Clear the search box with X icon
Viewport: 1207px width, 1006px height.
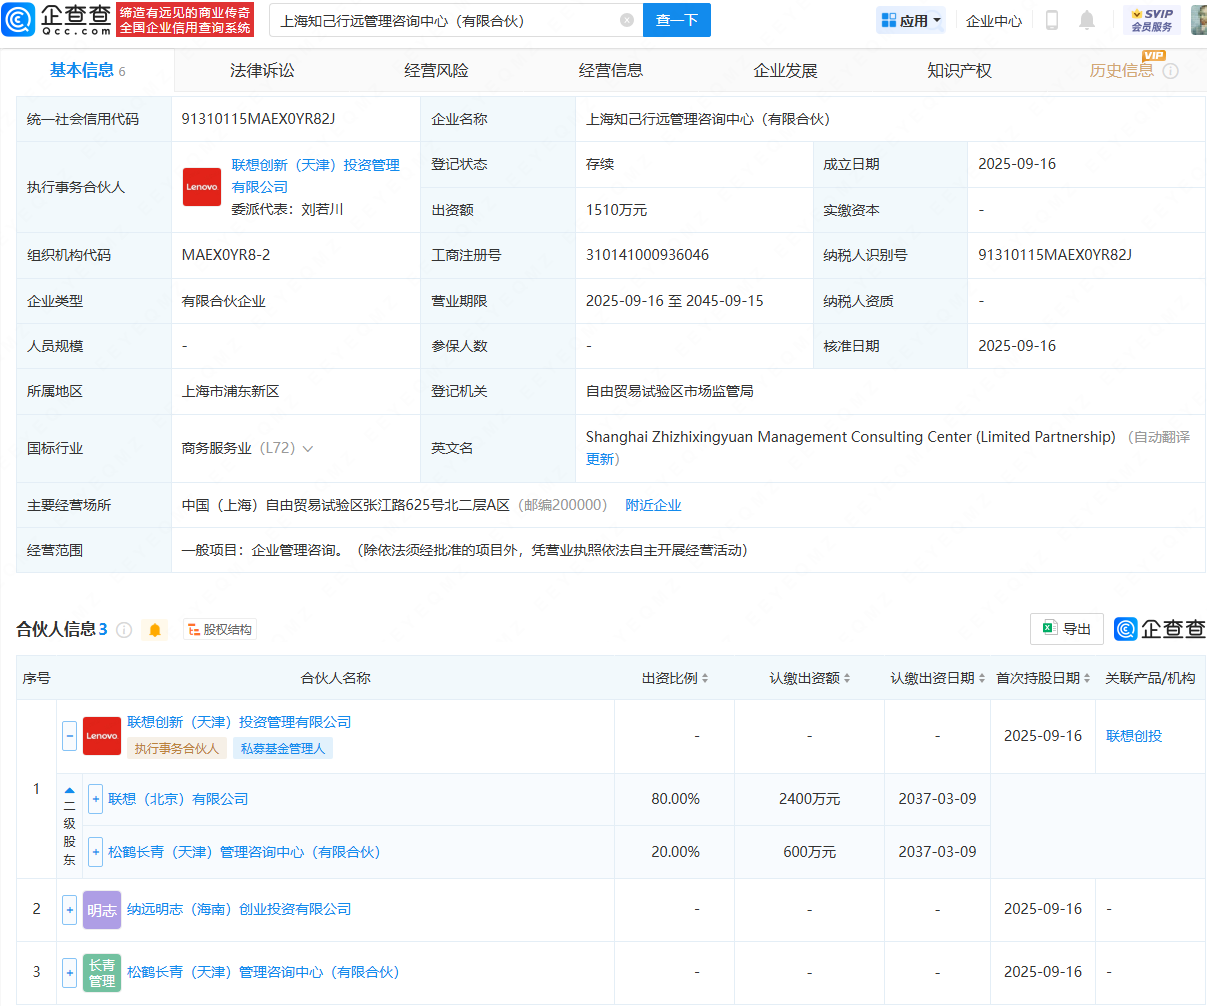pos(627,20)
